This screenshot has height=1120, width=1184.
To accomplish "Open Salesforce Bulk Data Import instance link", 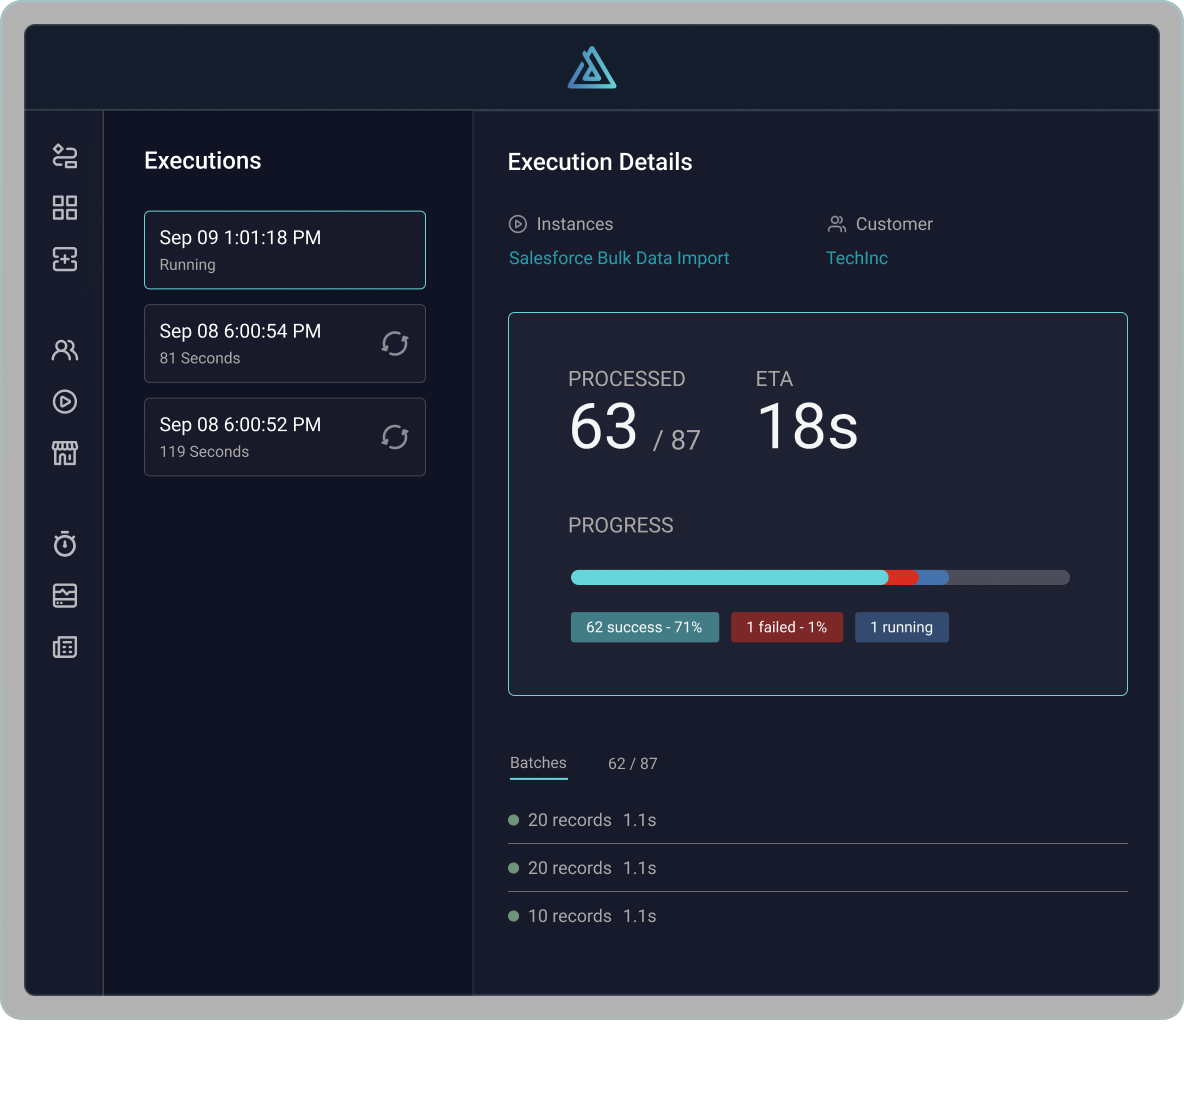I will [x=619, y=258].
